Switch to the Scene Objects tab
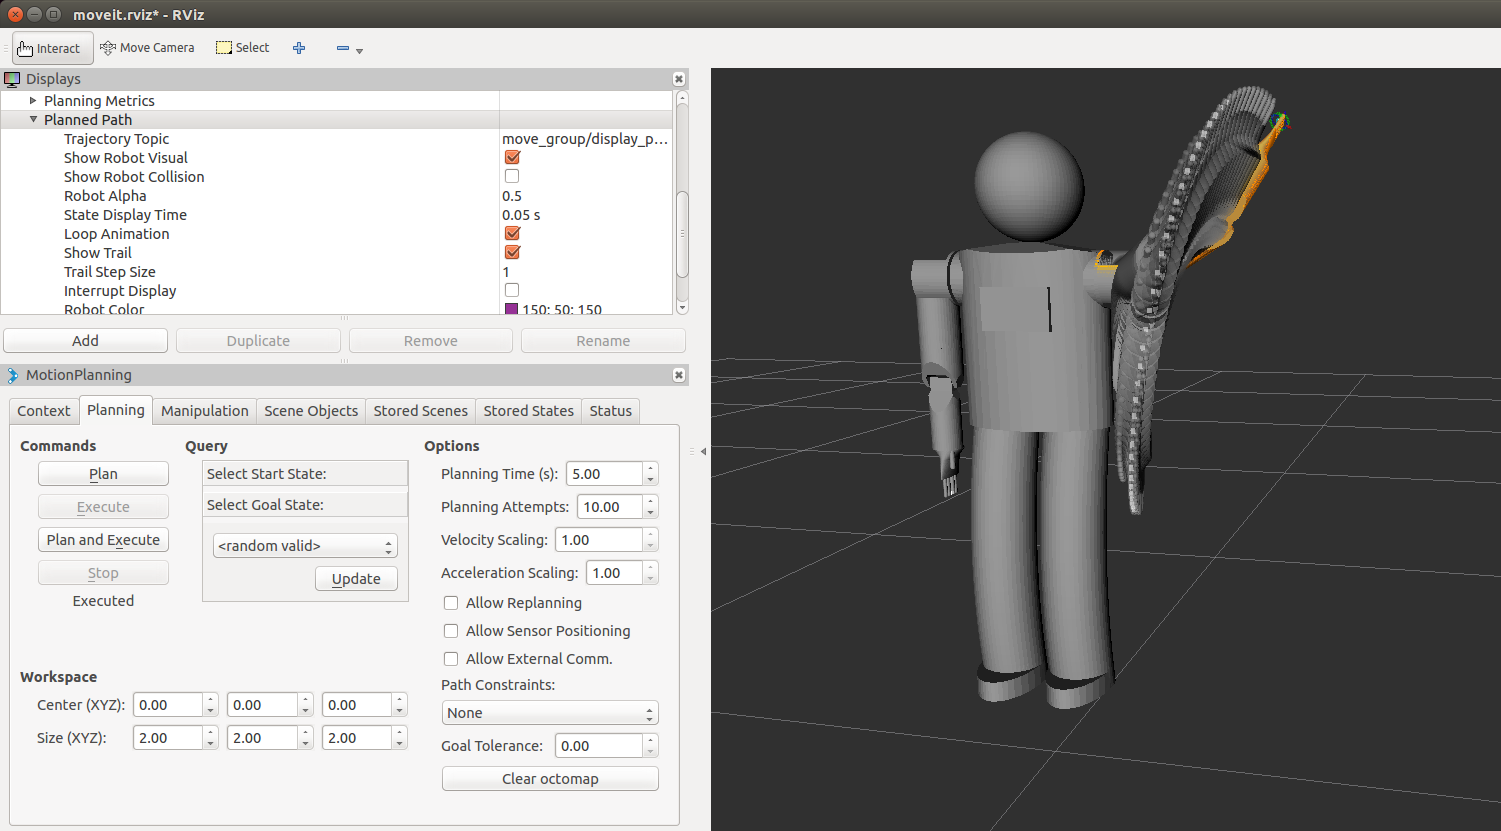The width and height of the screenshot is (1501, 831). [311, 411]
